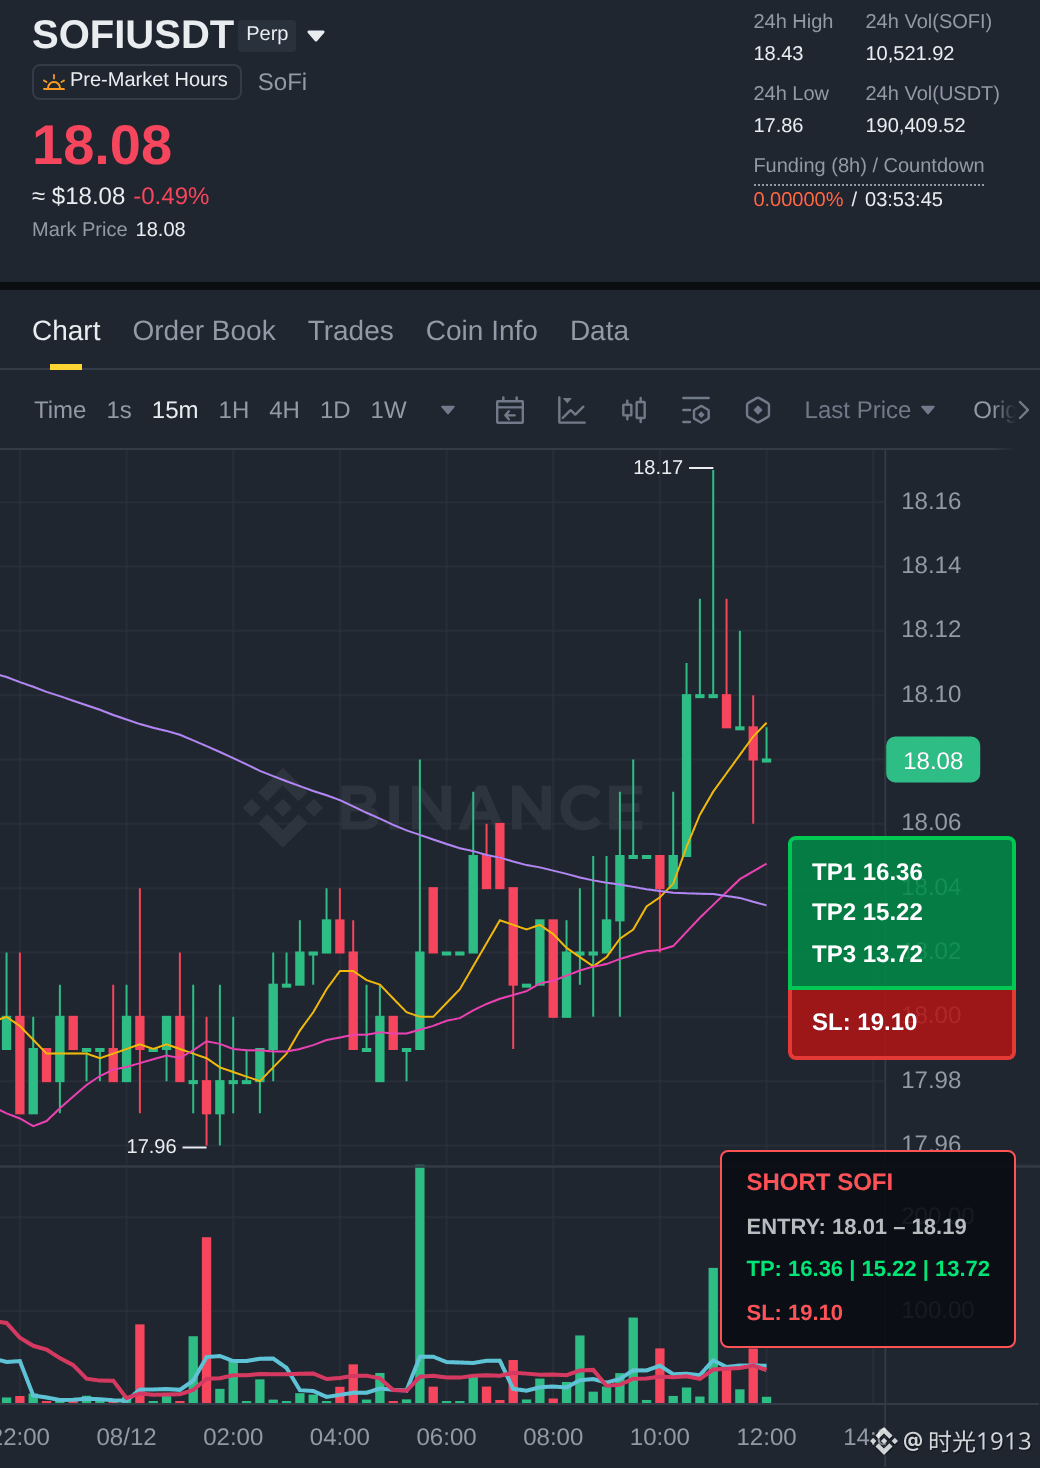1040x1468 pixels.
Task: Switch to the Chart tab
Action: [66, 331]
